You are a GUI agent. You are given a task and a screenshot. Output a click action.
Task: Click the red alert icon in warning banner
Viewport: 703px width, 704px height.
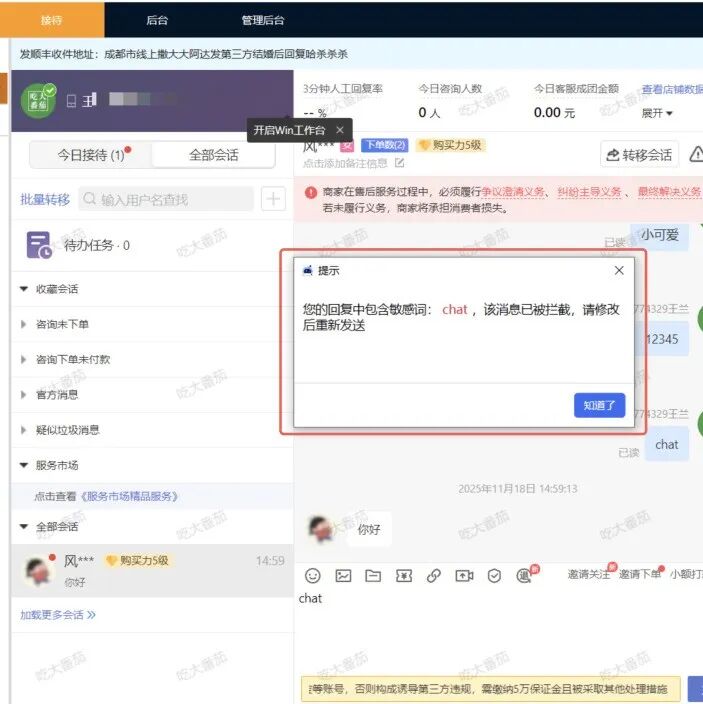click(x=311, y=193)
